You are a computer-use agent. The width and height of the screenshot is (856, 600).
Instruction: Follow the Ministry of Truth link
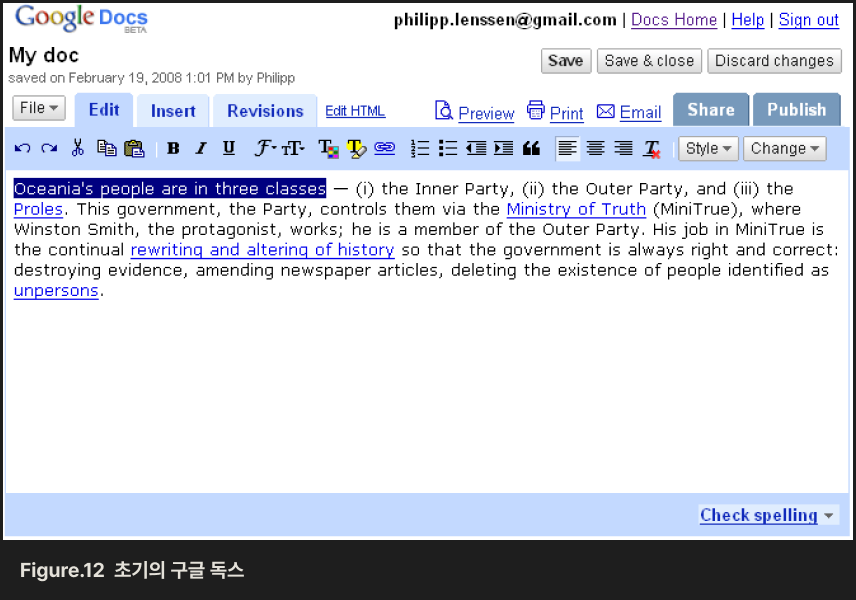coord(576,209)
